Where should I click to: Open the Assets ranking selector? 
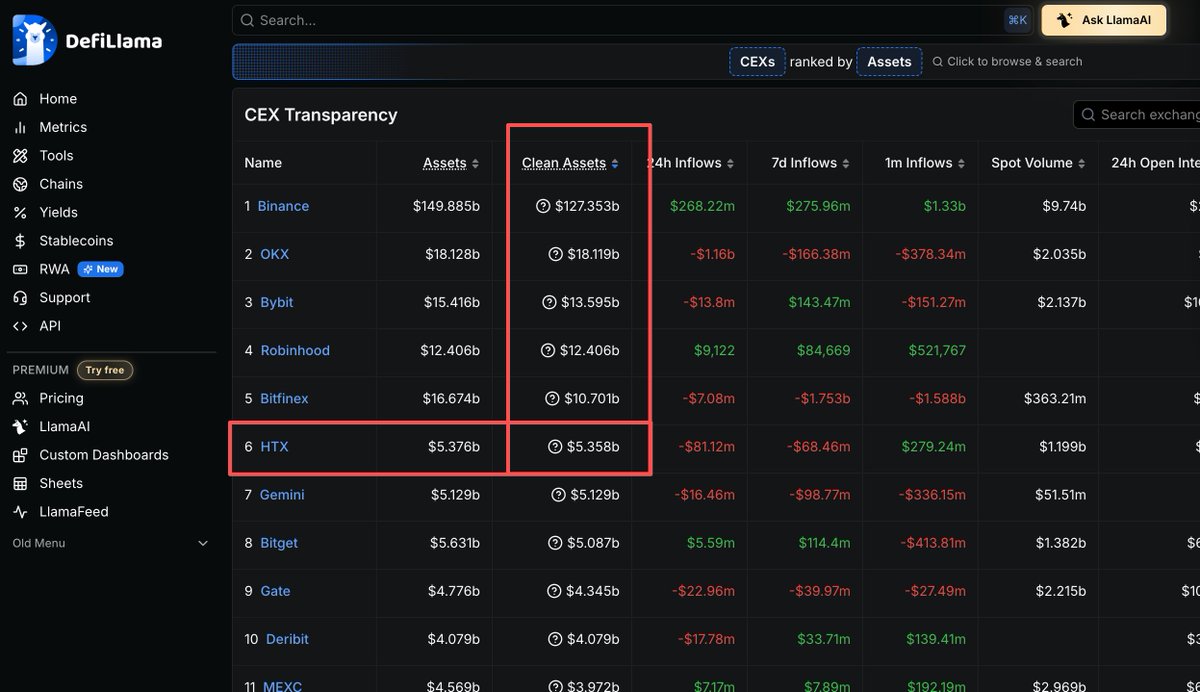(x=889, y=61)
